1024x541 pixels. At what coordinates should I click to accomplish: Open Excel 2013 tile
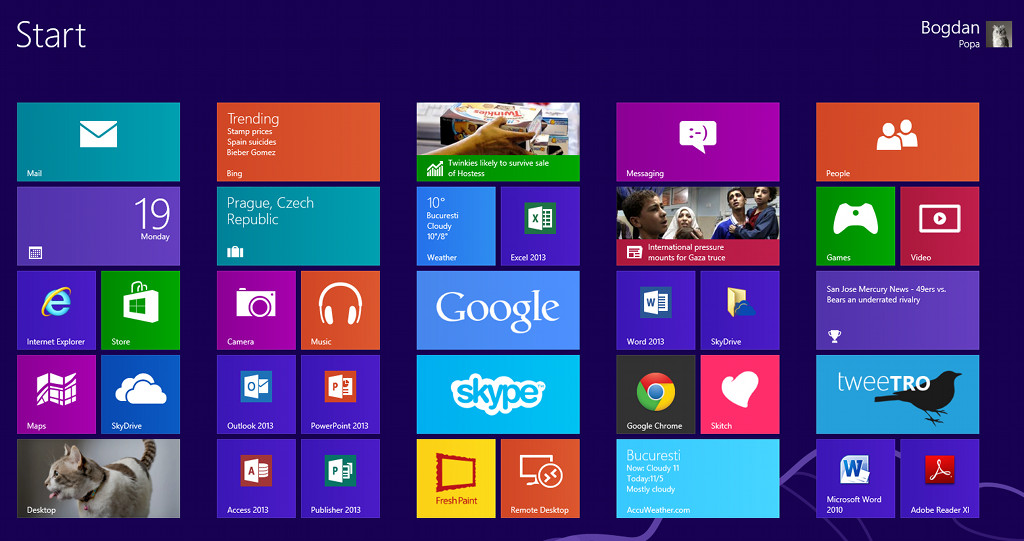point(540,226)
